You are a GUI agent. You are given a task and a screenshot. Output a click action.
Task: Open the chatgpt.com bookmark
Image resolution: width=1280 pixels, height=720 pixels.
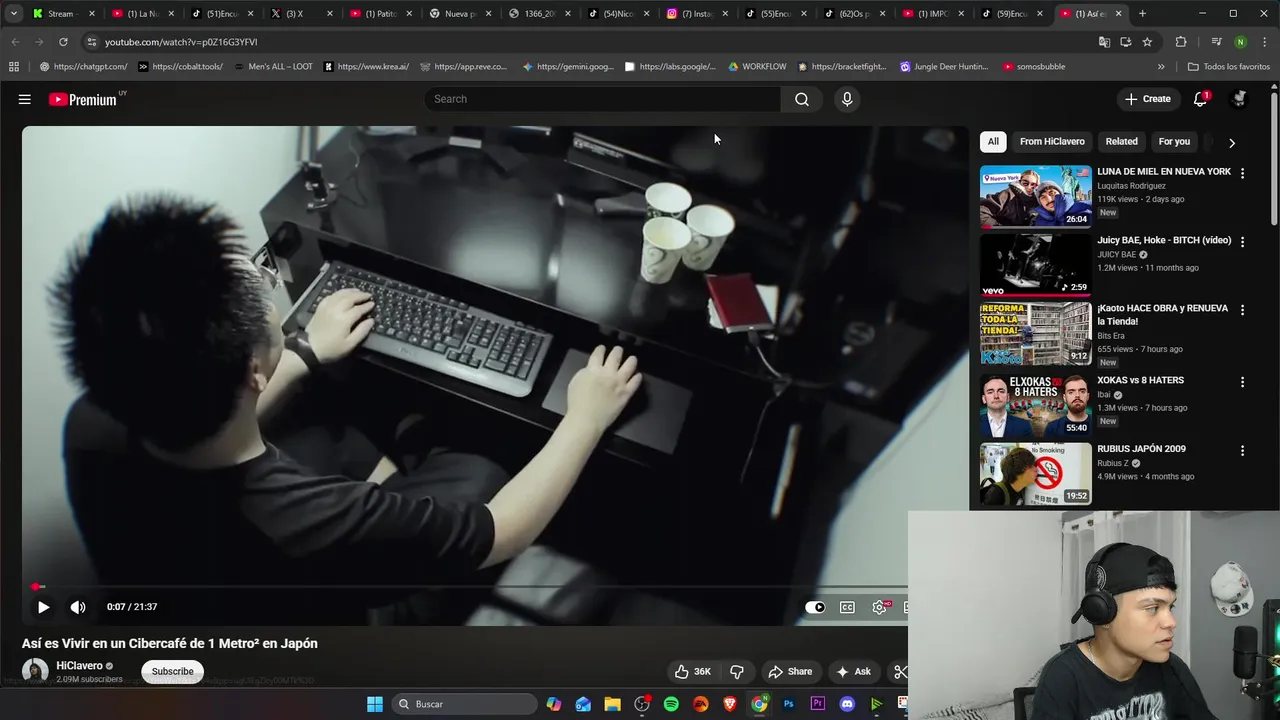(x=84, y=67)
